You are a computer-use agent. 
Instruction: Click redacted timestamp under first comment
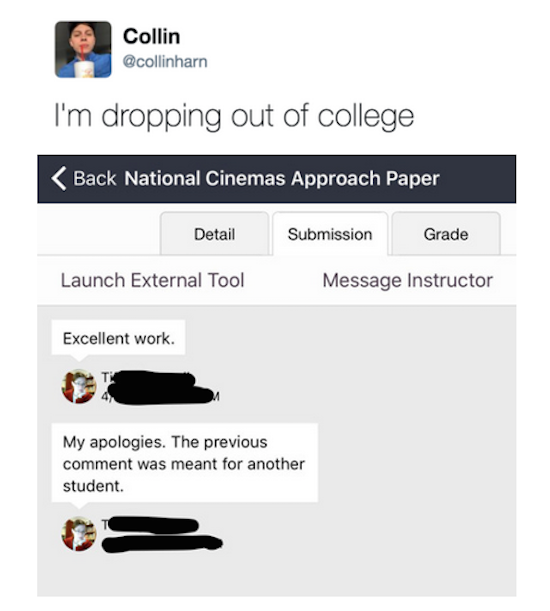pos(161,396)
